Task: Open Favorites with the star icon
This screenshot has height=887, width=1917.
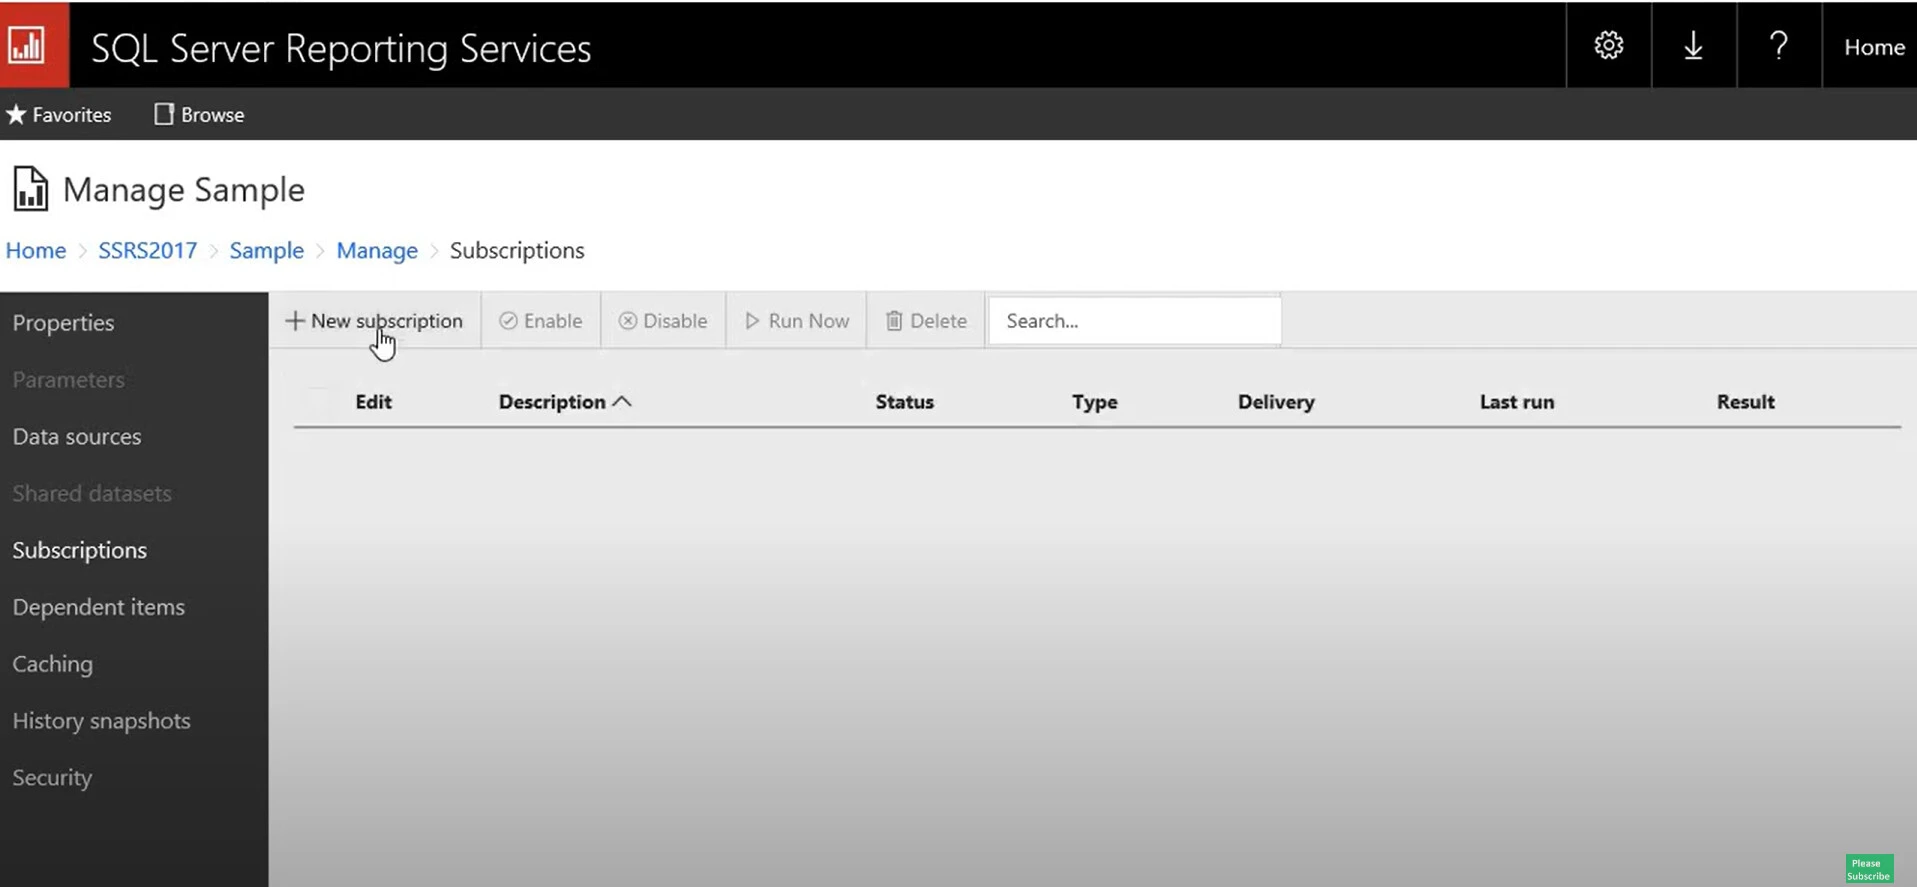Action: pyautogui.click(x=17, y=115)
